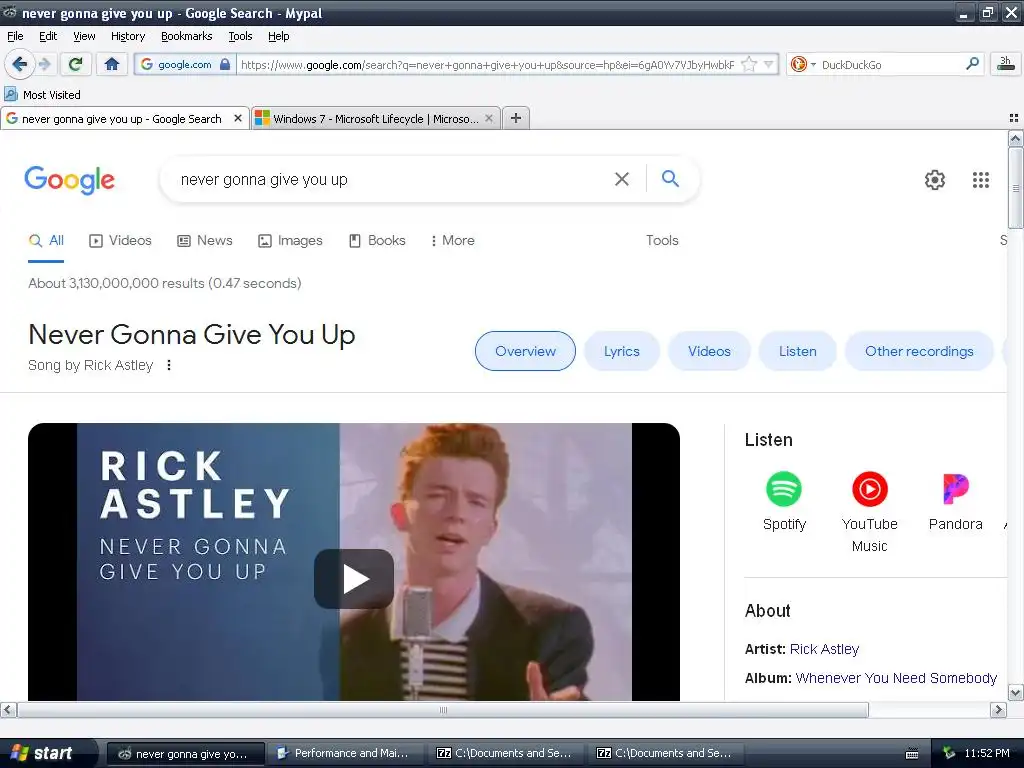
Task: Open the browser home page icon
Action: tap(112, 64)
